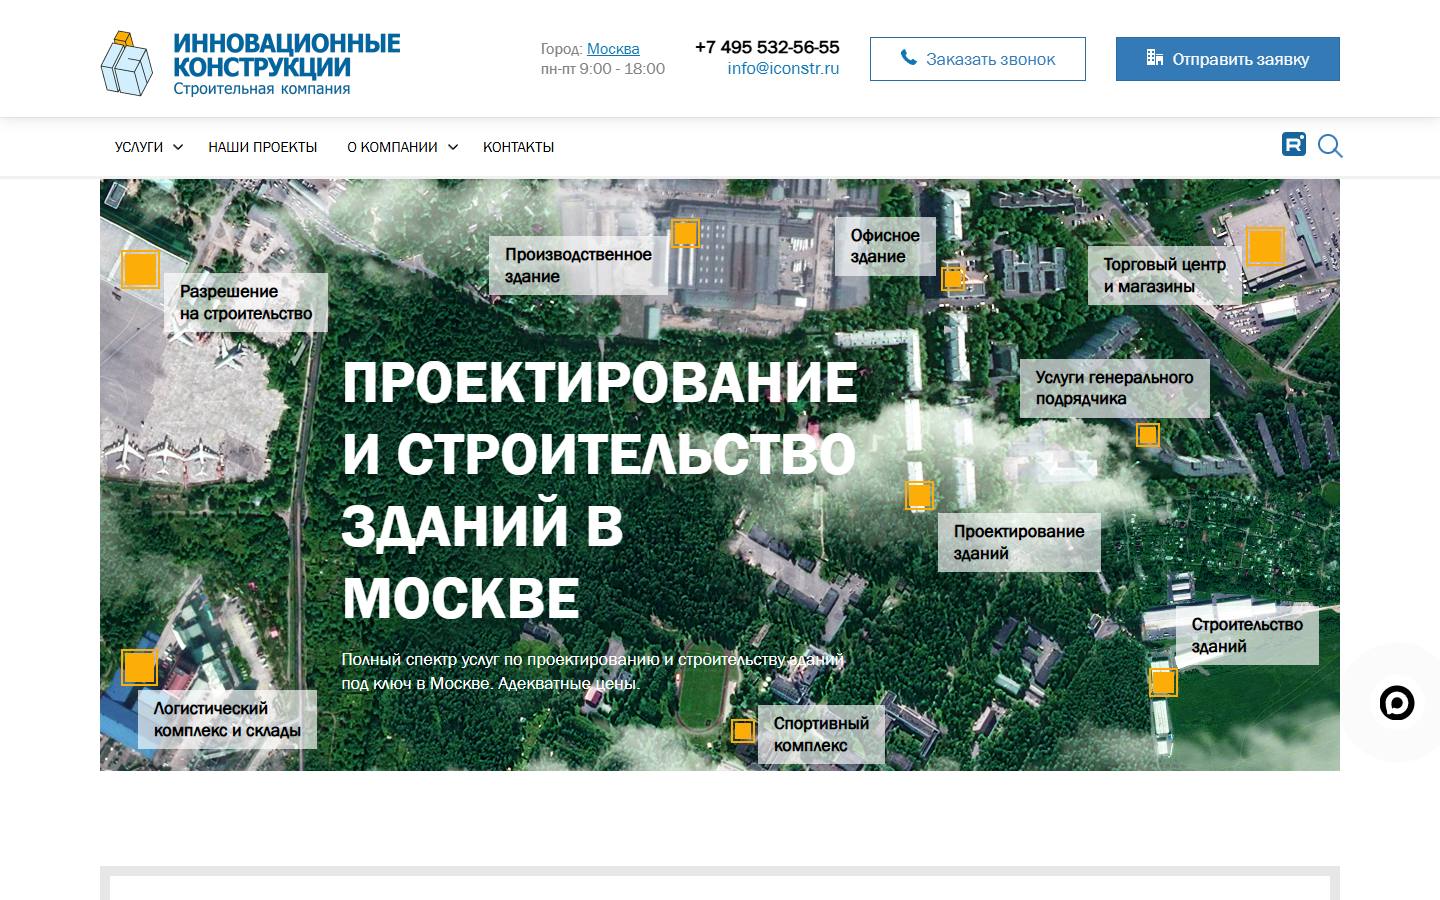Click the orange marker for Спортивный комплекс
Screen dimensions: 1440x900
(743, 731)
